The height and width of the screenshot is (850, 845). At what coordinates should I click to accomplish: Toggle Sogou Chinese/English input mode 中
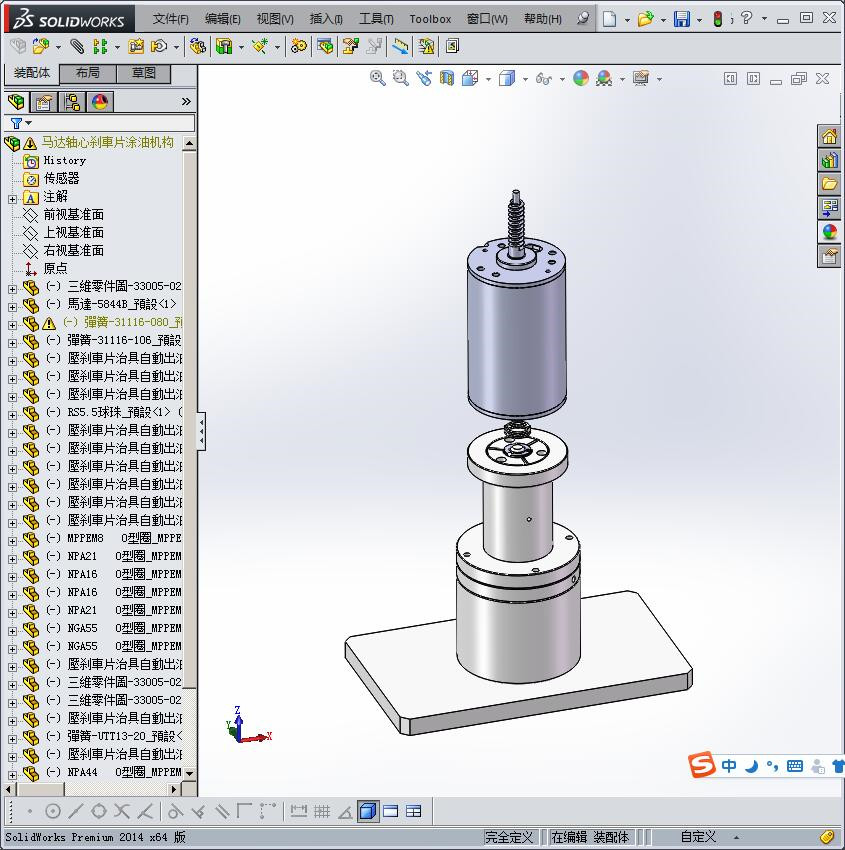click(729, 765)
